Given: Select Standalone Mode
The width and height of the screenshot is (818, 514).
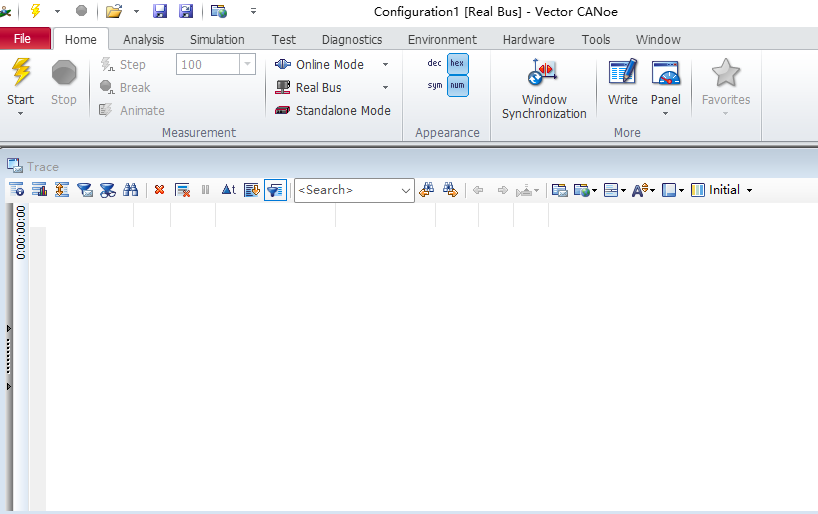Looking at the screenshot, I should pyautogui.click(x=342, y=110).
